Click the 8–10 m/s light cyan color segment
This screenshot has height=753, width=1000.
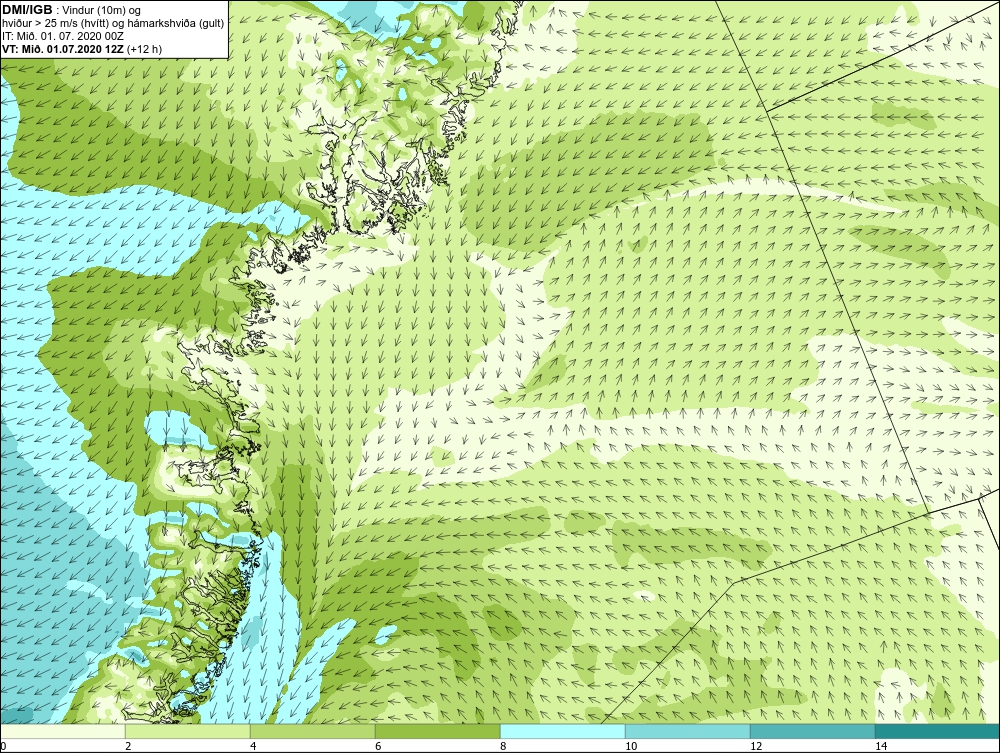[x=562, y=731]
